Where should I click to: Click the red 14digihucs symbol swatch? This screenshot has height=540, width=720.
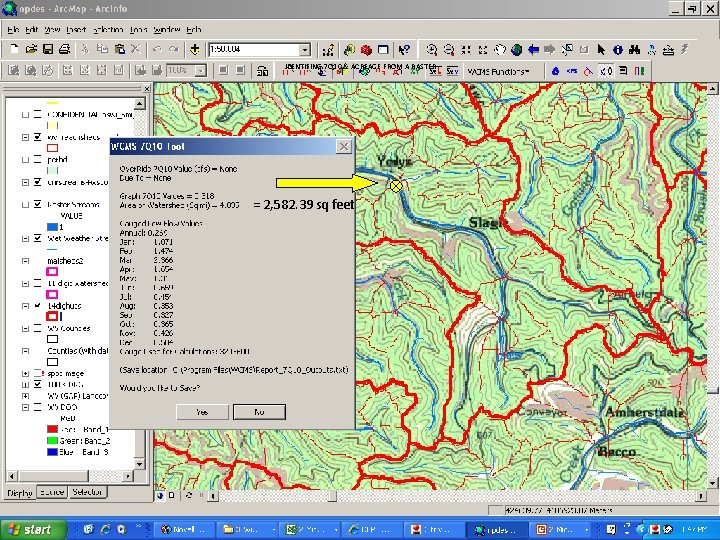[x=53, y=316]
